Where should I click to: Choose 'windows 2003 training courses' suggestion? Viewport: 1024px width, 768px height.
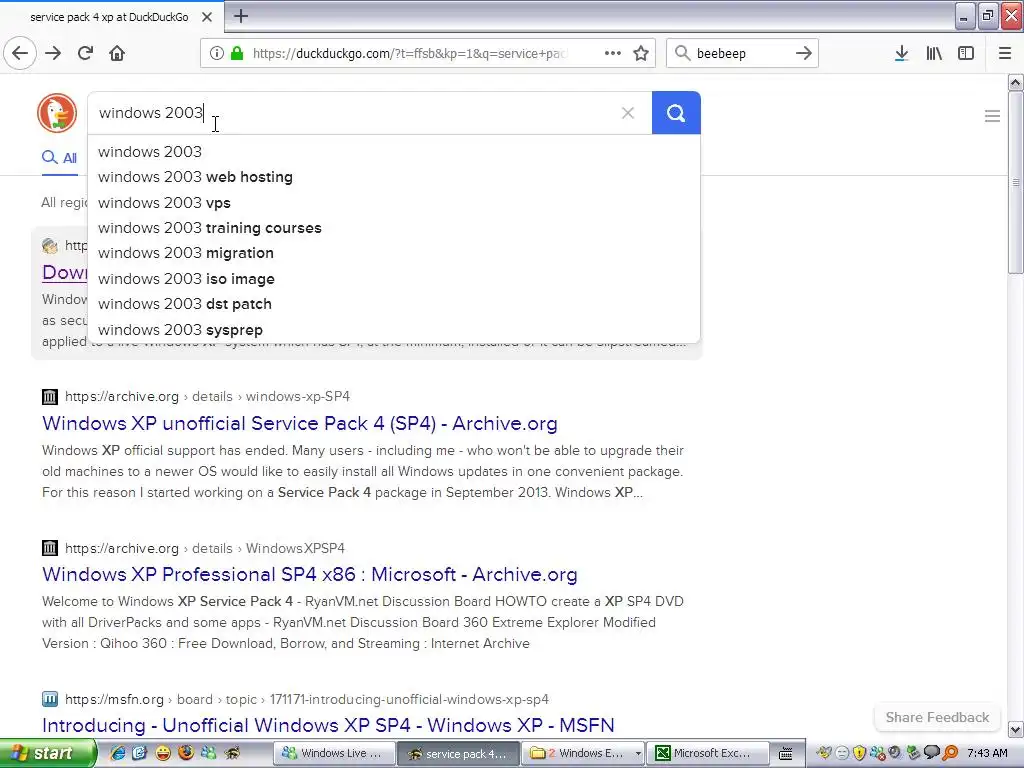click(x=393, y=228)
